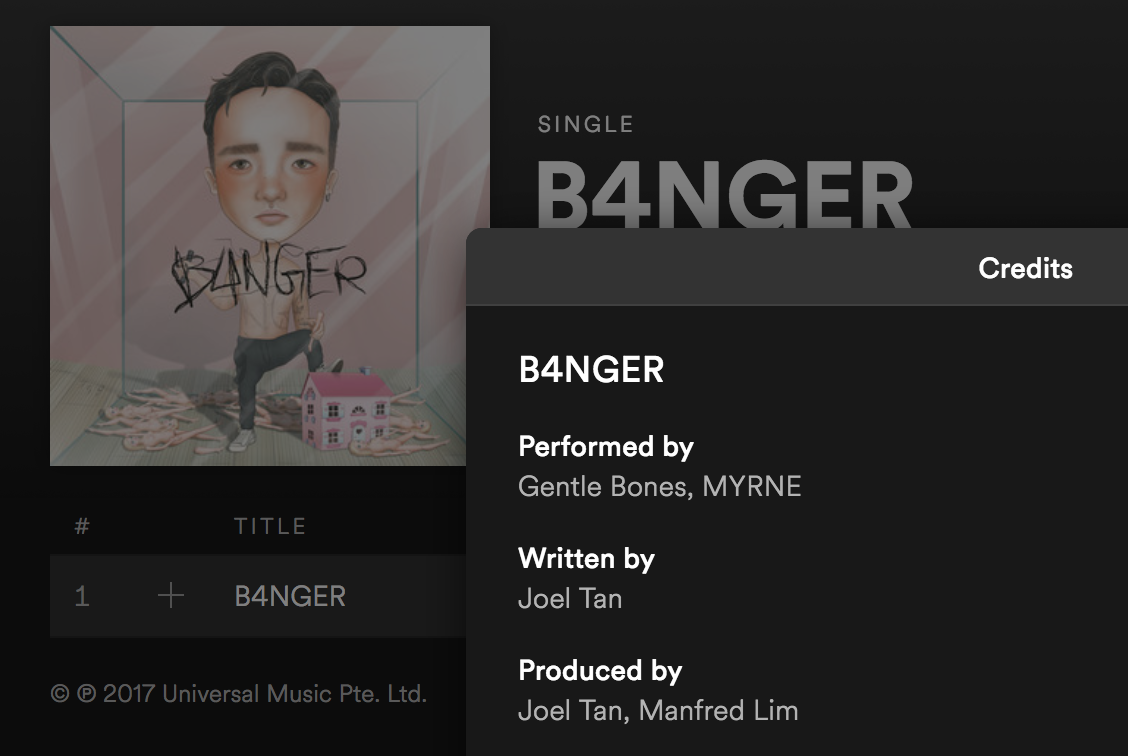Screen dimensions: 1128x756
Task: Click the Performed by label
Action: tap(606, 447)
